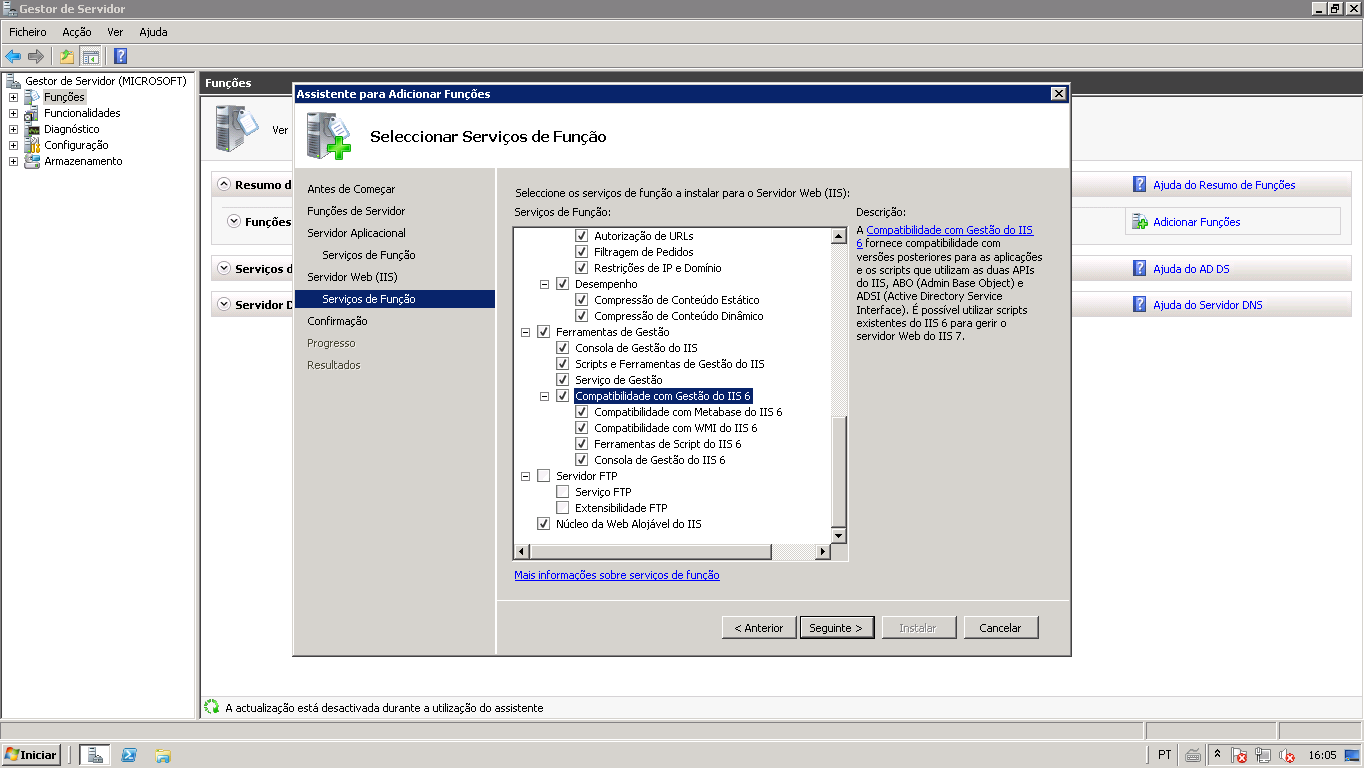Open the Ficheiro menu
1364x768 pixels.
[x=28, y=32]
